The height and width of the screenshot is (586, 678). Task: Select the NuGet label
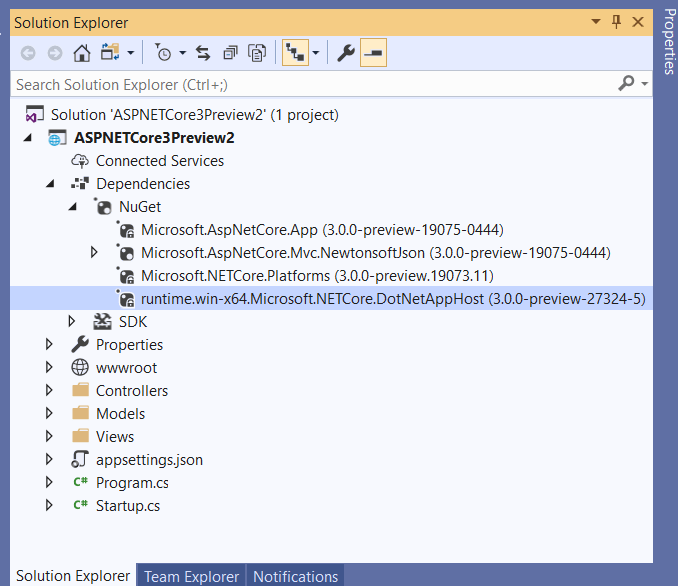[x=140, y=206]
